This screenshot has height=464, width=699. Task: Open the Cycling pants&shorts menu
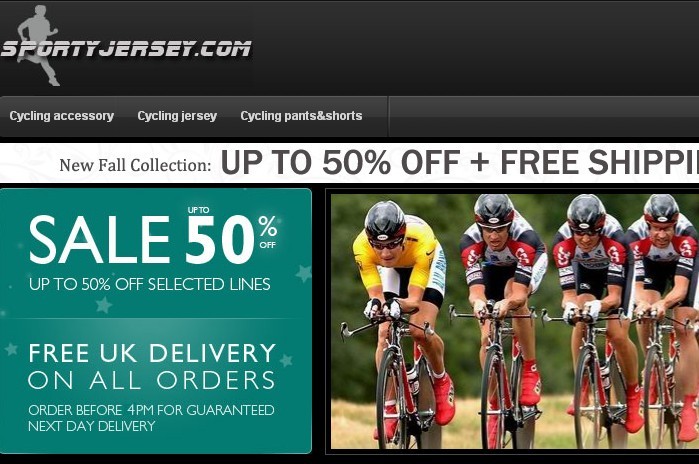[x=301, y=116]
